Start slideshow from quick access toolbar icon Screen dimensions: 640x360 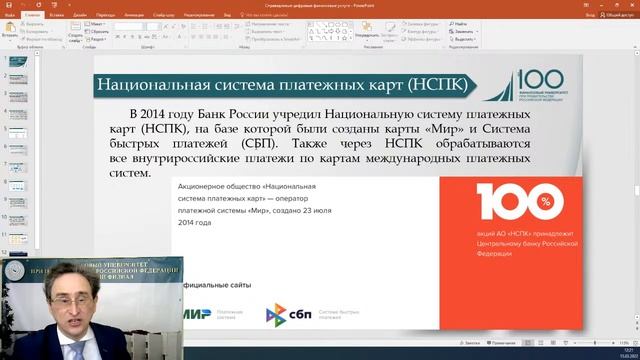pyautogui.click(x=54, y=5)
